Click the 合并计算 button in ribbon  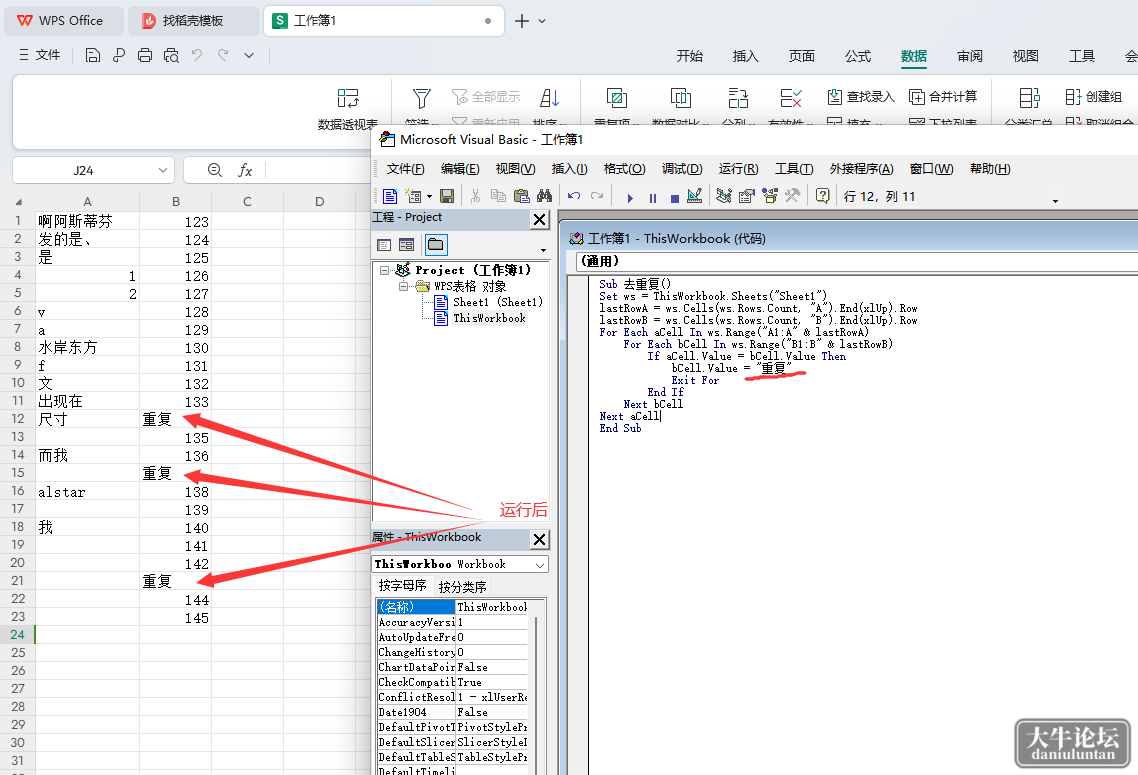[943, 97]
